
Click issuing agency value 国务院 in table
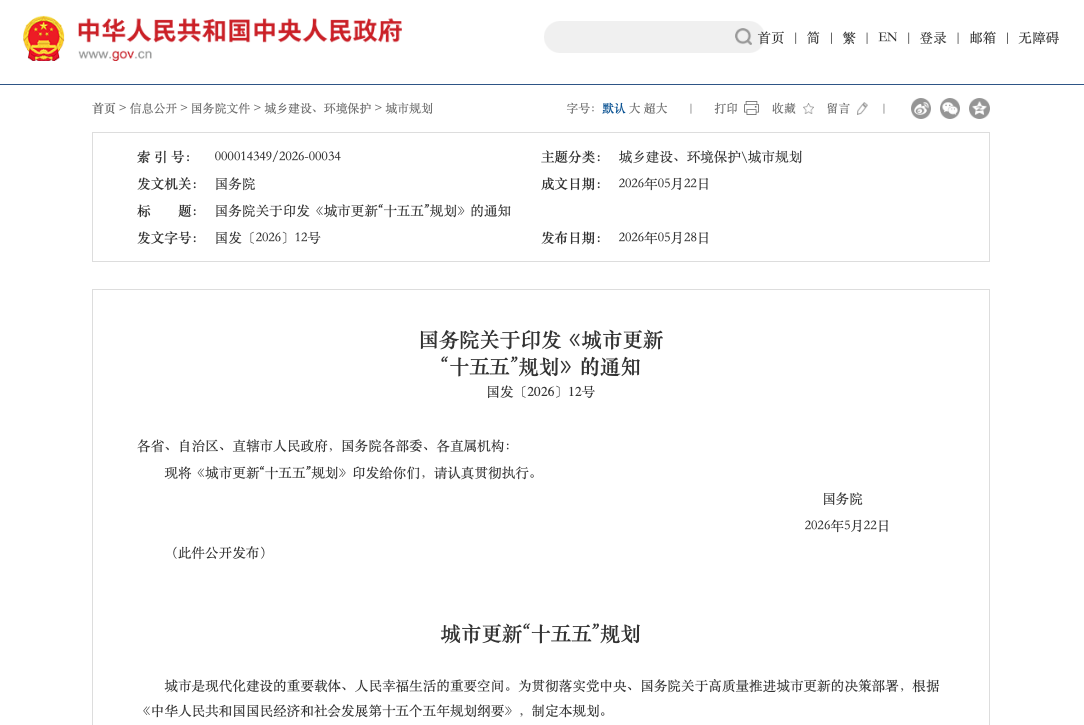[235, 184]
